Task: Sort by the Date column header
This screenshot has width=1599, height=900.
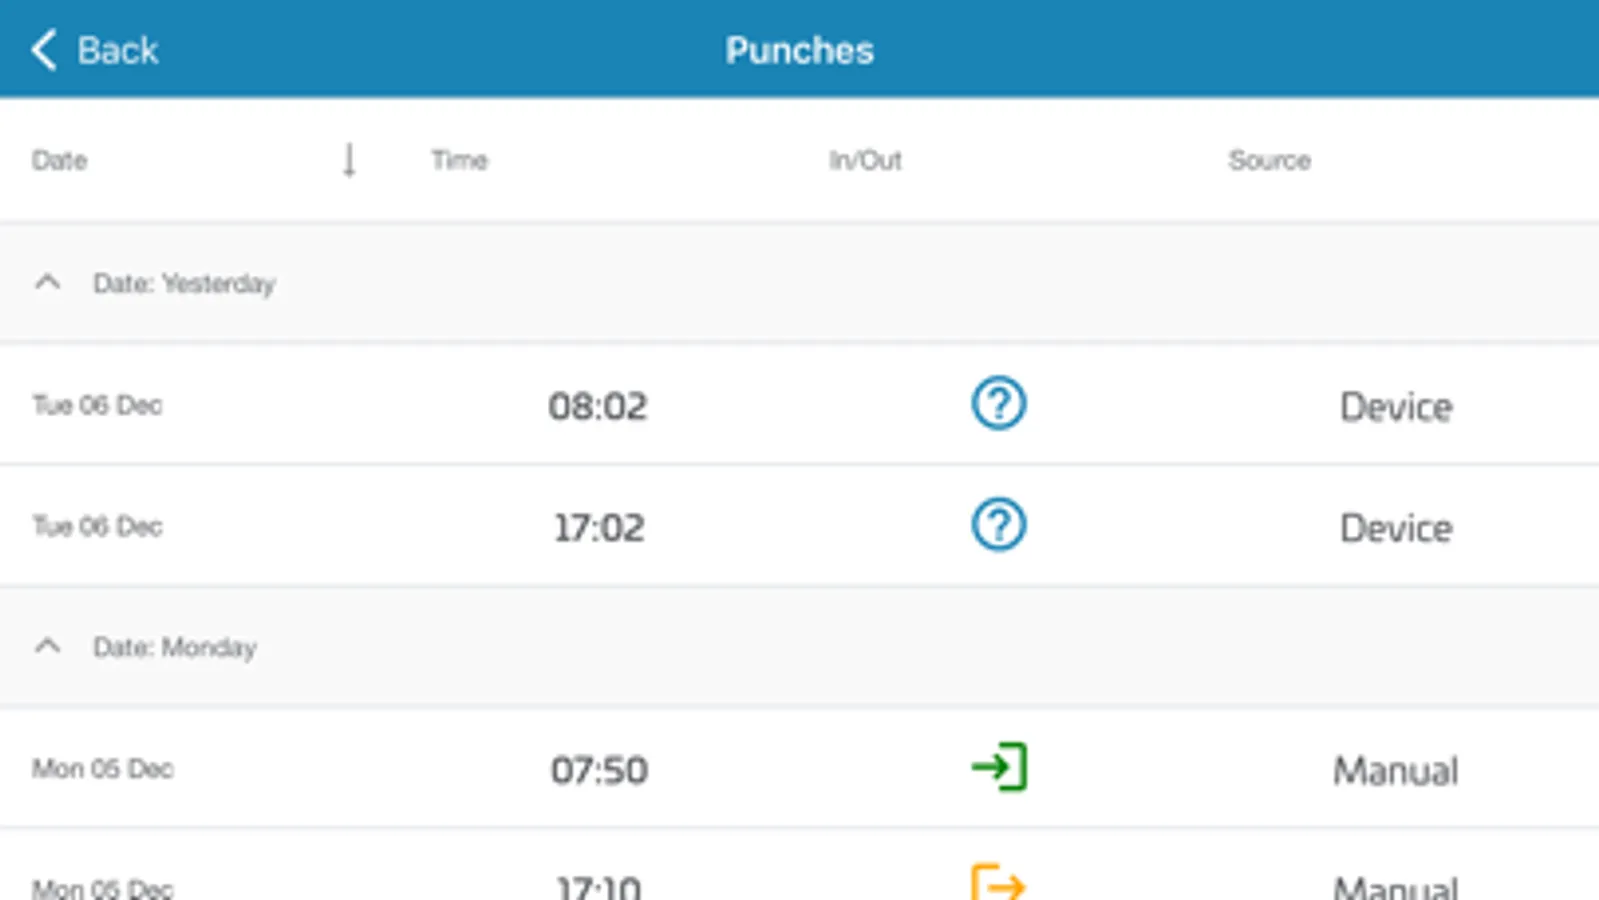Action: pos(60,160)
